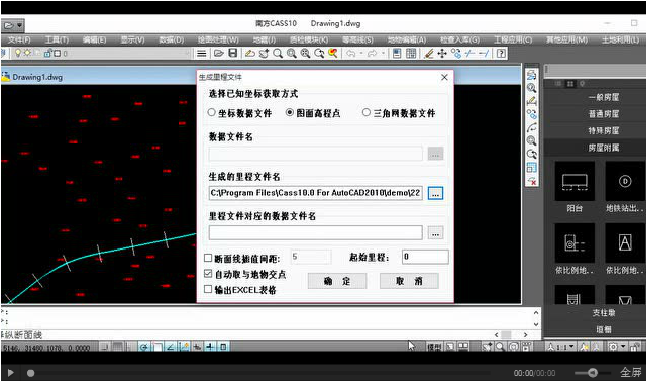Expand the 房屋附属 panel category
Viewport: 646px width, 381px height.
tap(604, 147)
